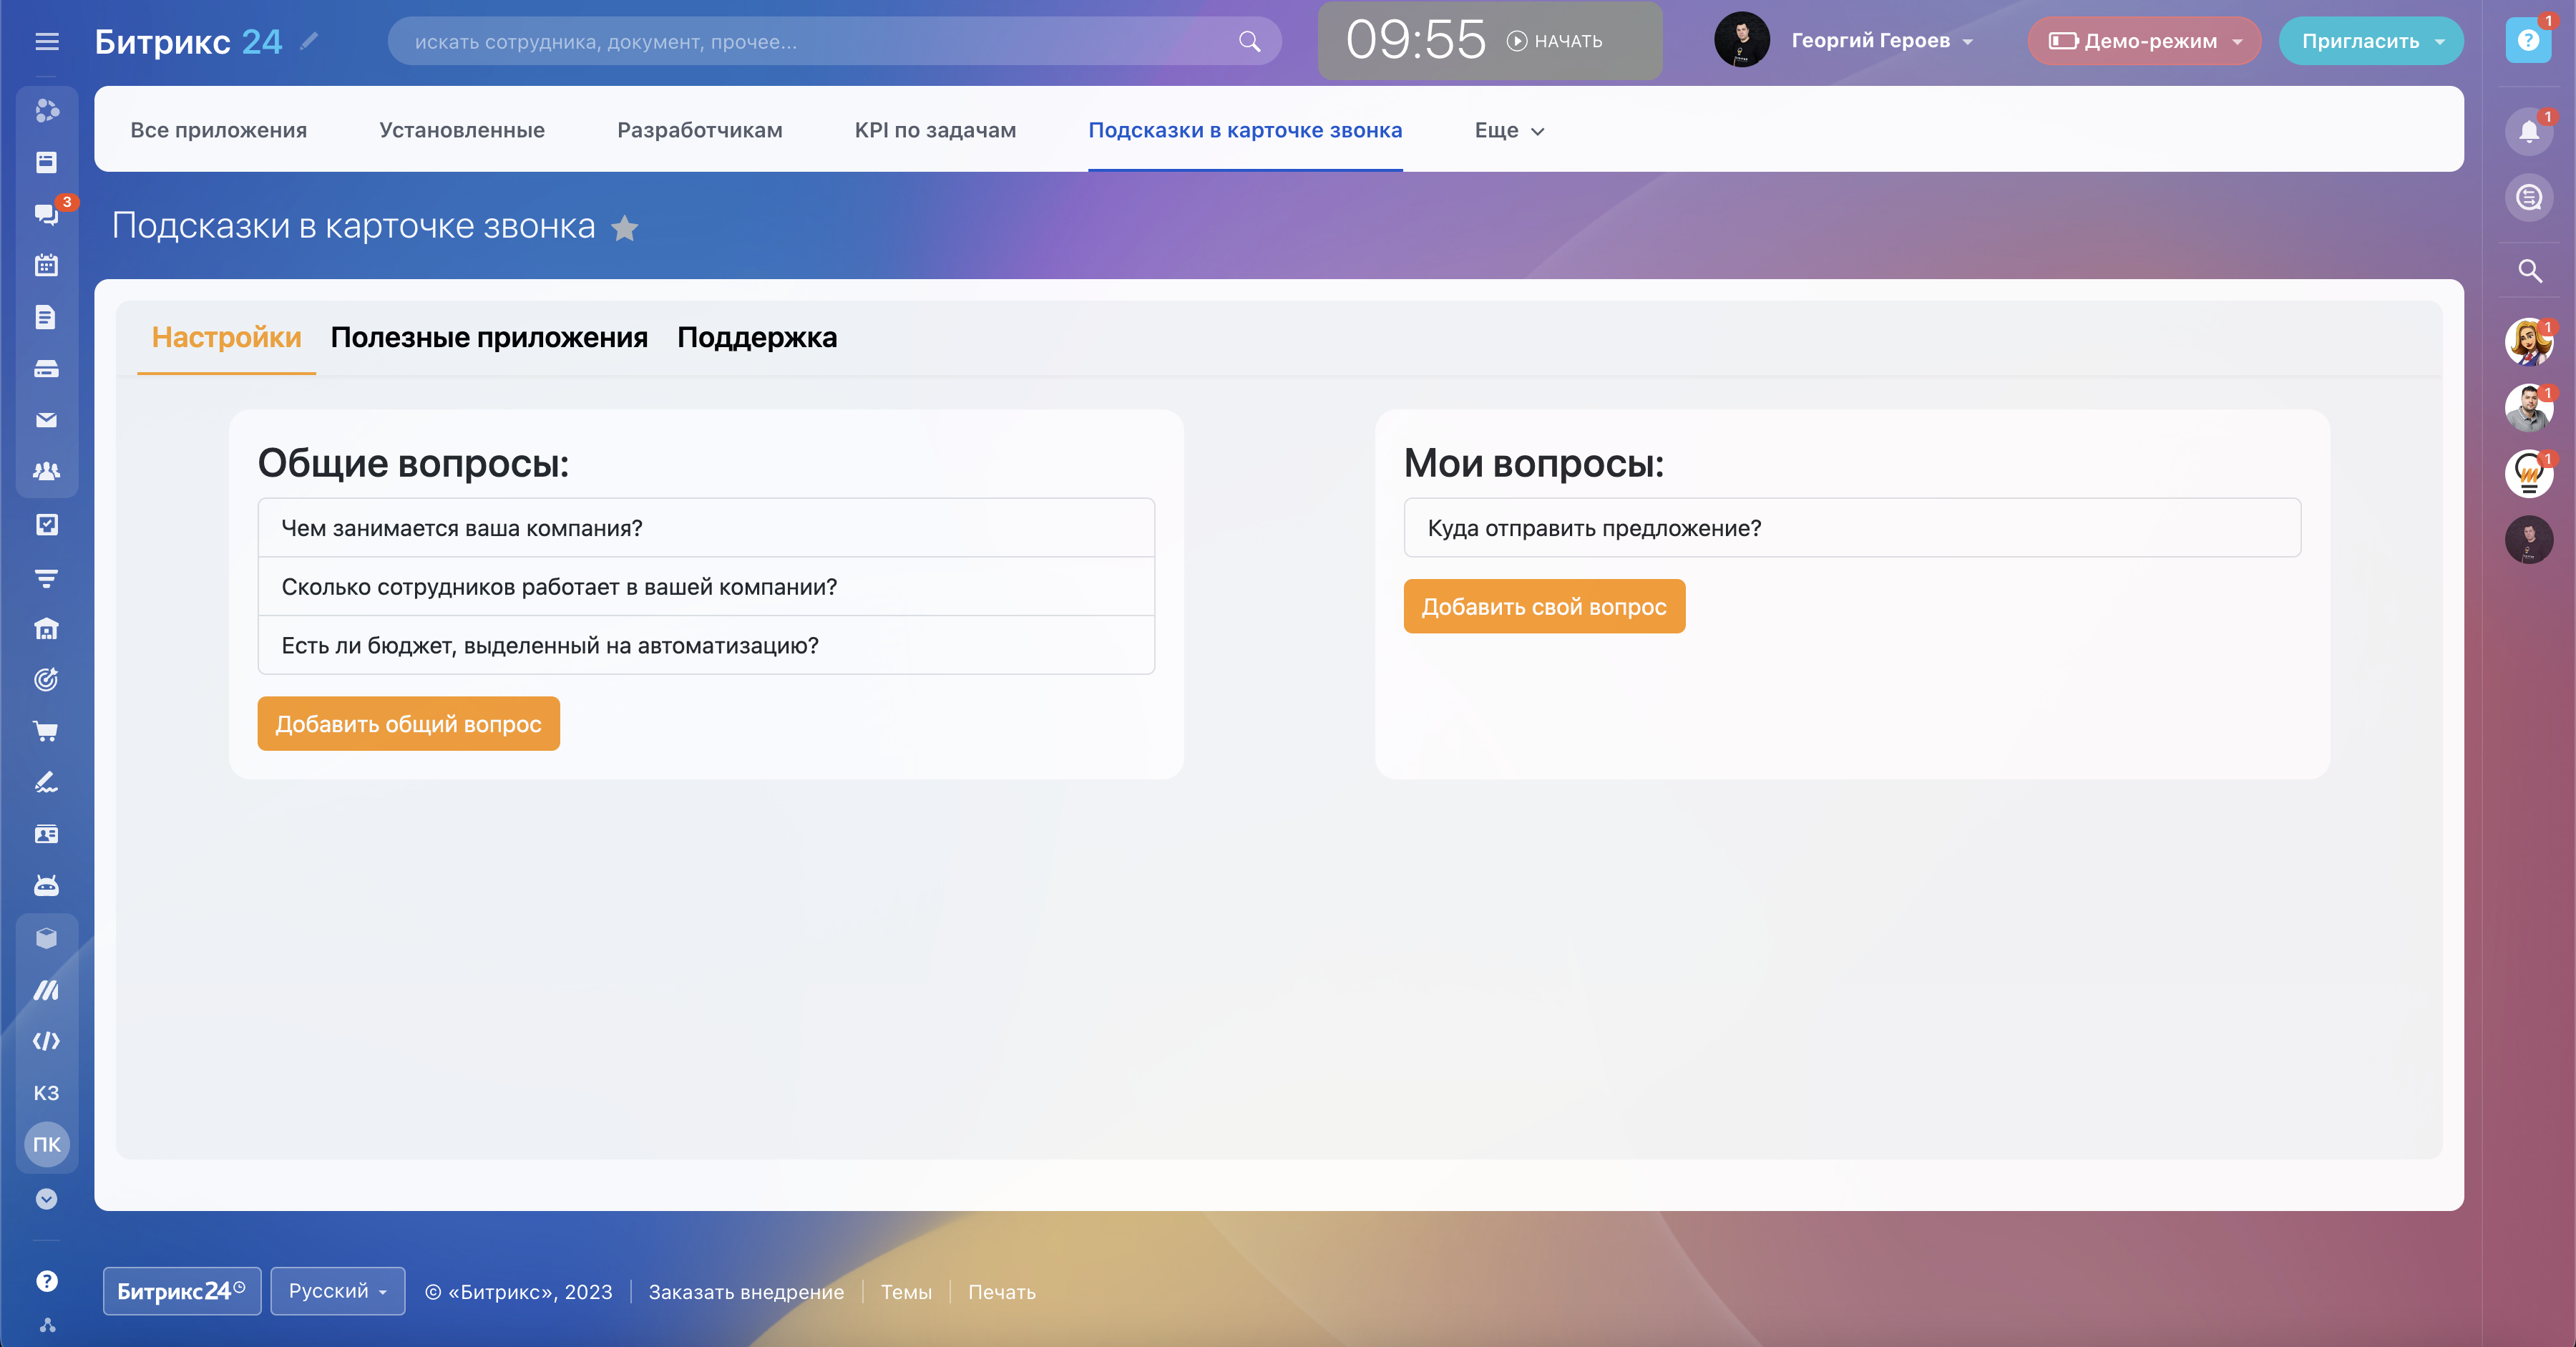2576x1347 pixels.
Task: Expand the Еще dropdown in the top menu
Action: [1509, 130]
